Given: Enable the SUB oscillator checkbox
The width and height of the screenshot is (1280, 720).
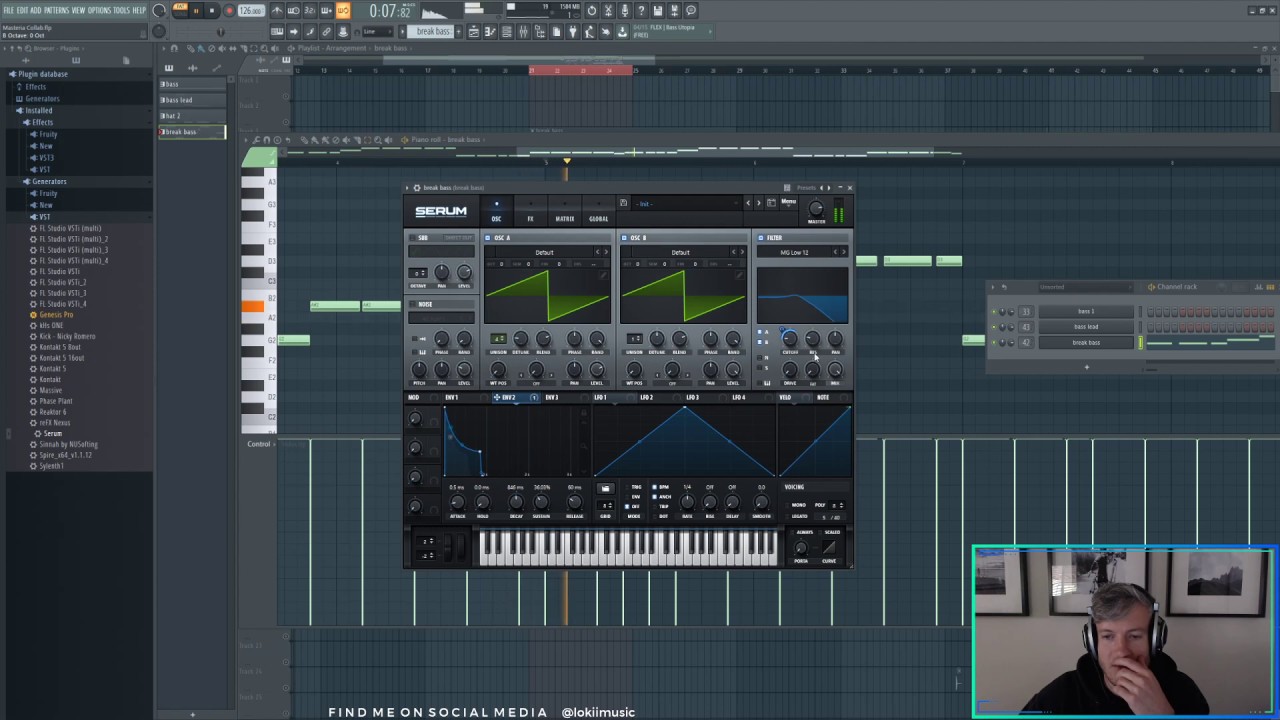Looking at the screenshot, I should pos(412,237).
